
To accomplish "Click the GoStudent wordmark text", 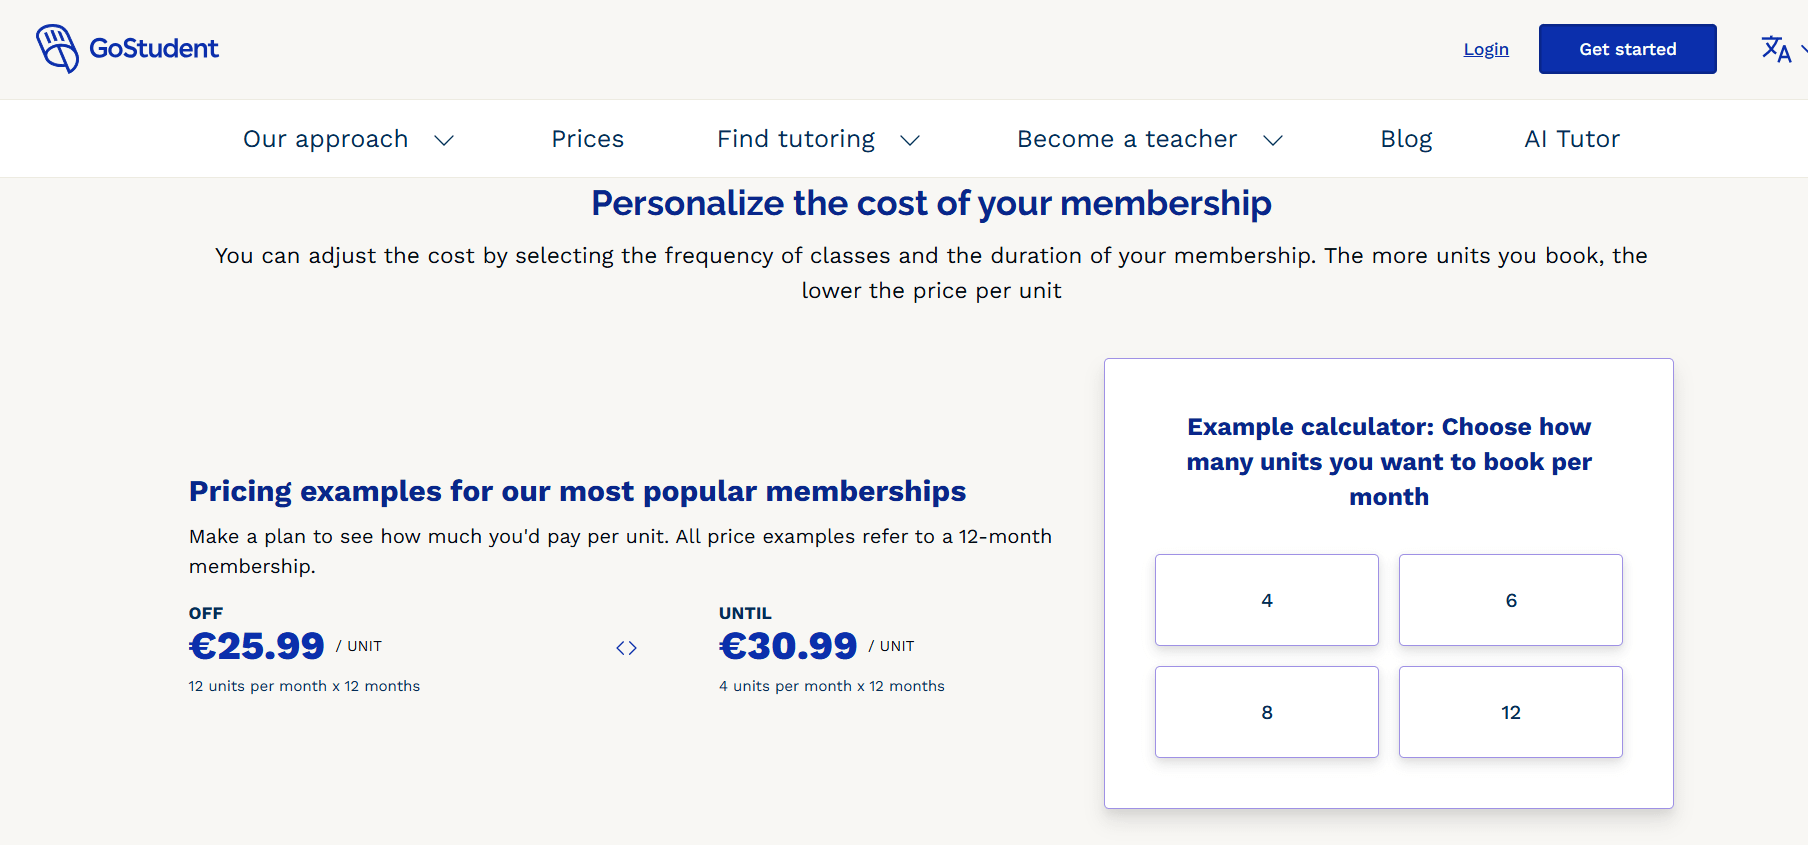I will pyautogui.click(x=154, y=48).
